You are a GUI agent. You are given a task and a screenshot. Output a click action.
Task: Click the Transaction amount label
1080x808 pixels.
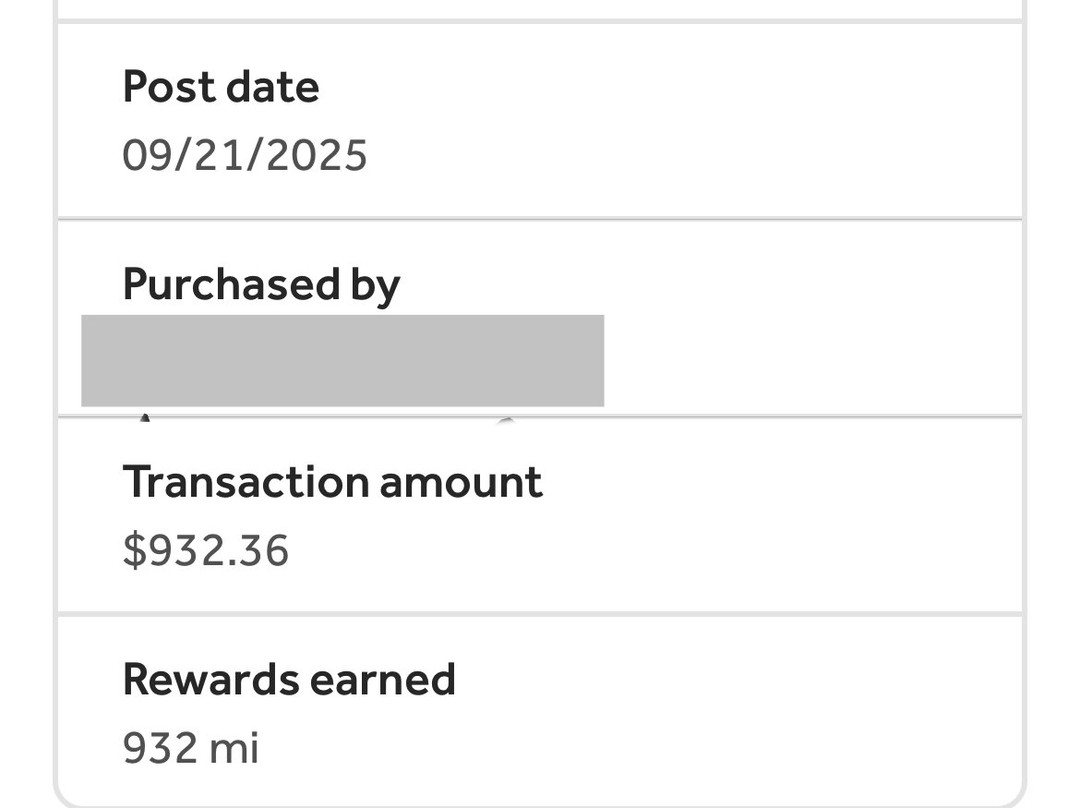pyautogui.click(x=332, y=482)
